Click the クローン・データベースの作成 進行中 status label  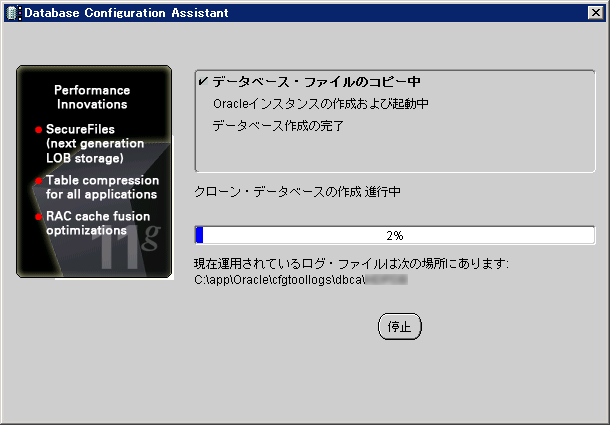pyautogui.click(x=297, y=191)
